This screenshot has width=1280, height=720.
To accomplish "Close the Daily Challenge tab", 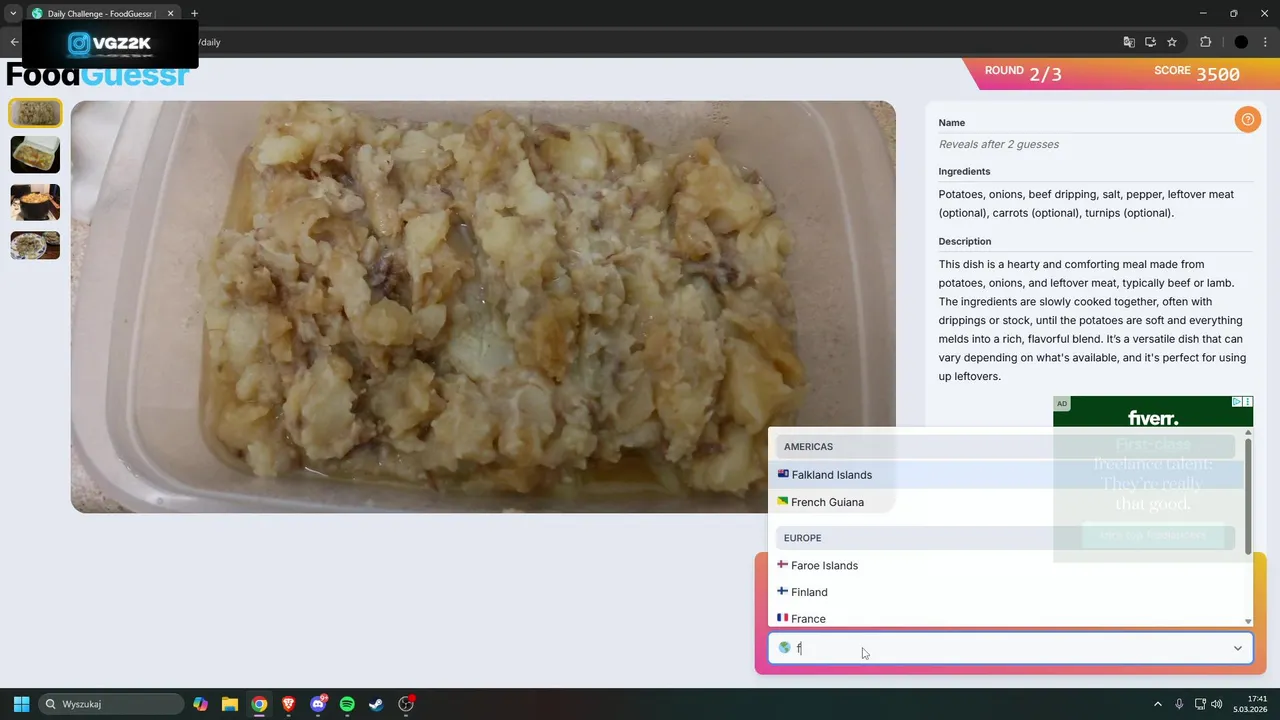I will click(x=169, y=14).
